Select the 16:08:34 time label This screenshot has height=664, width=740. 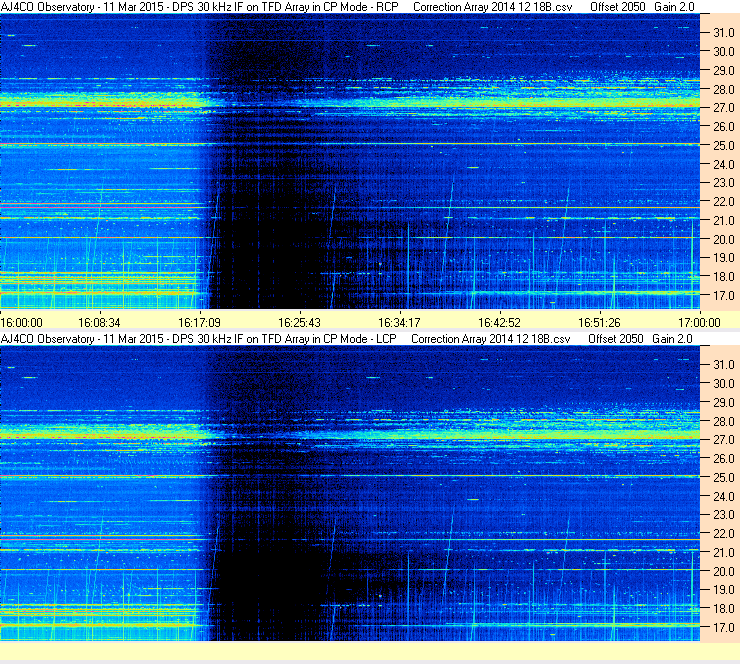(99, 323)
